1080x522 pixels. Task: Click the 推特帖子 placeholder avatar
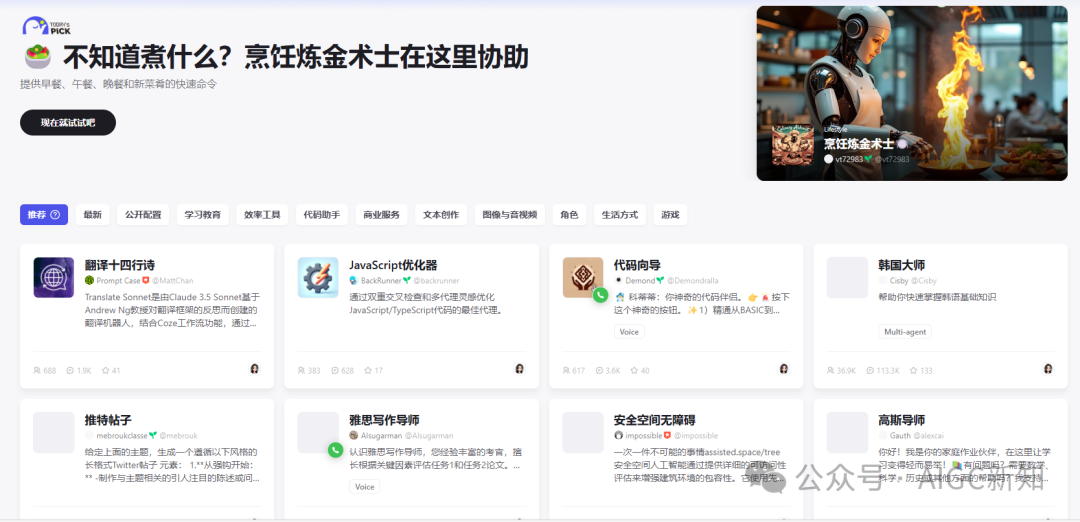click(x=54, y=432)
